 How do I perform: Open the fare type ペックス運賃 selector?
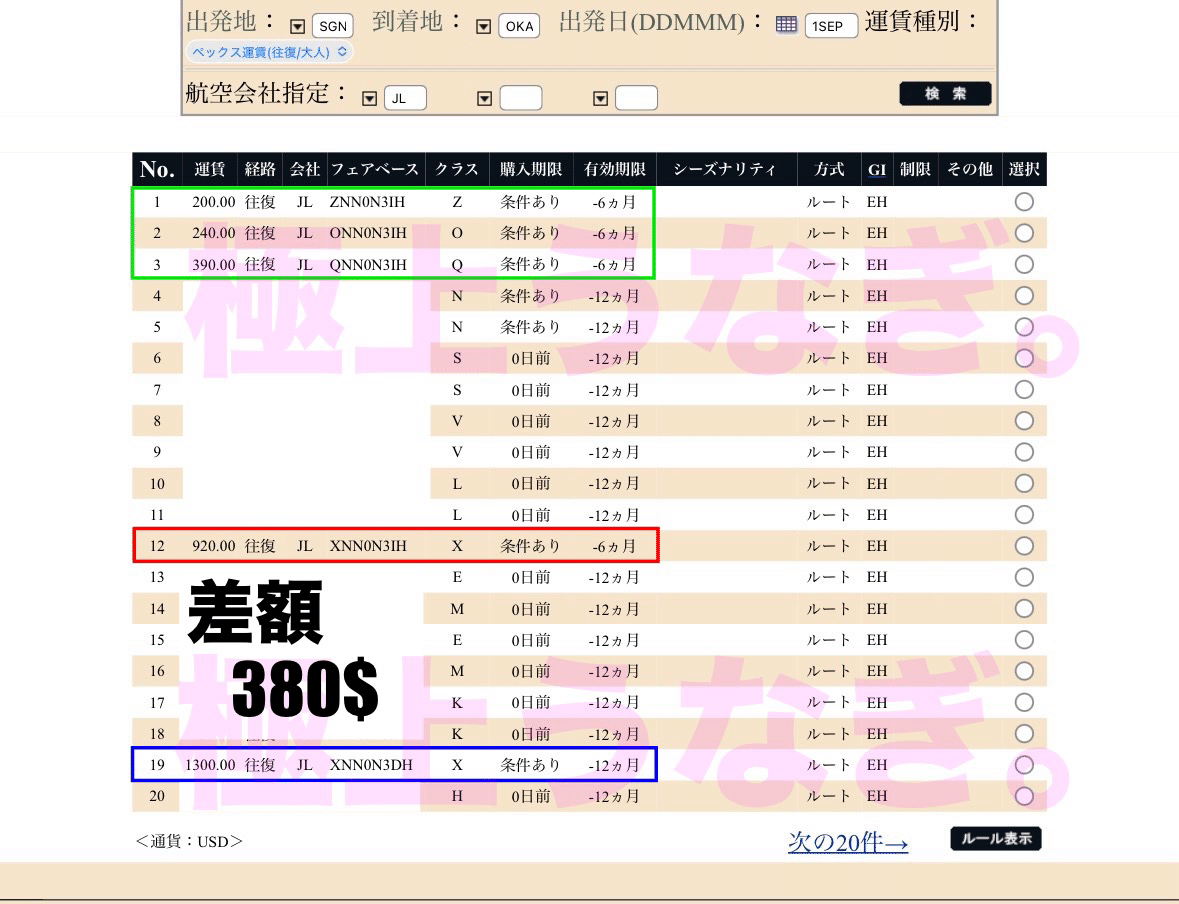(268, 52)
